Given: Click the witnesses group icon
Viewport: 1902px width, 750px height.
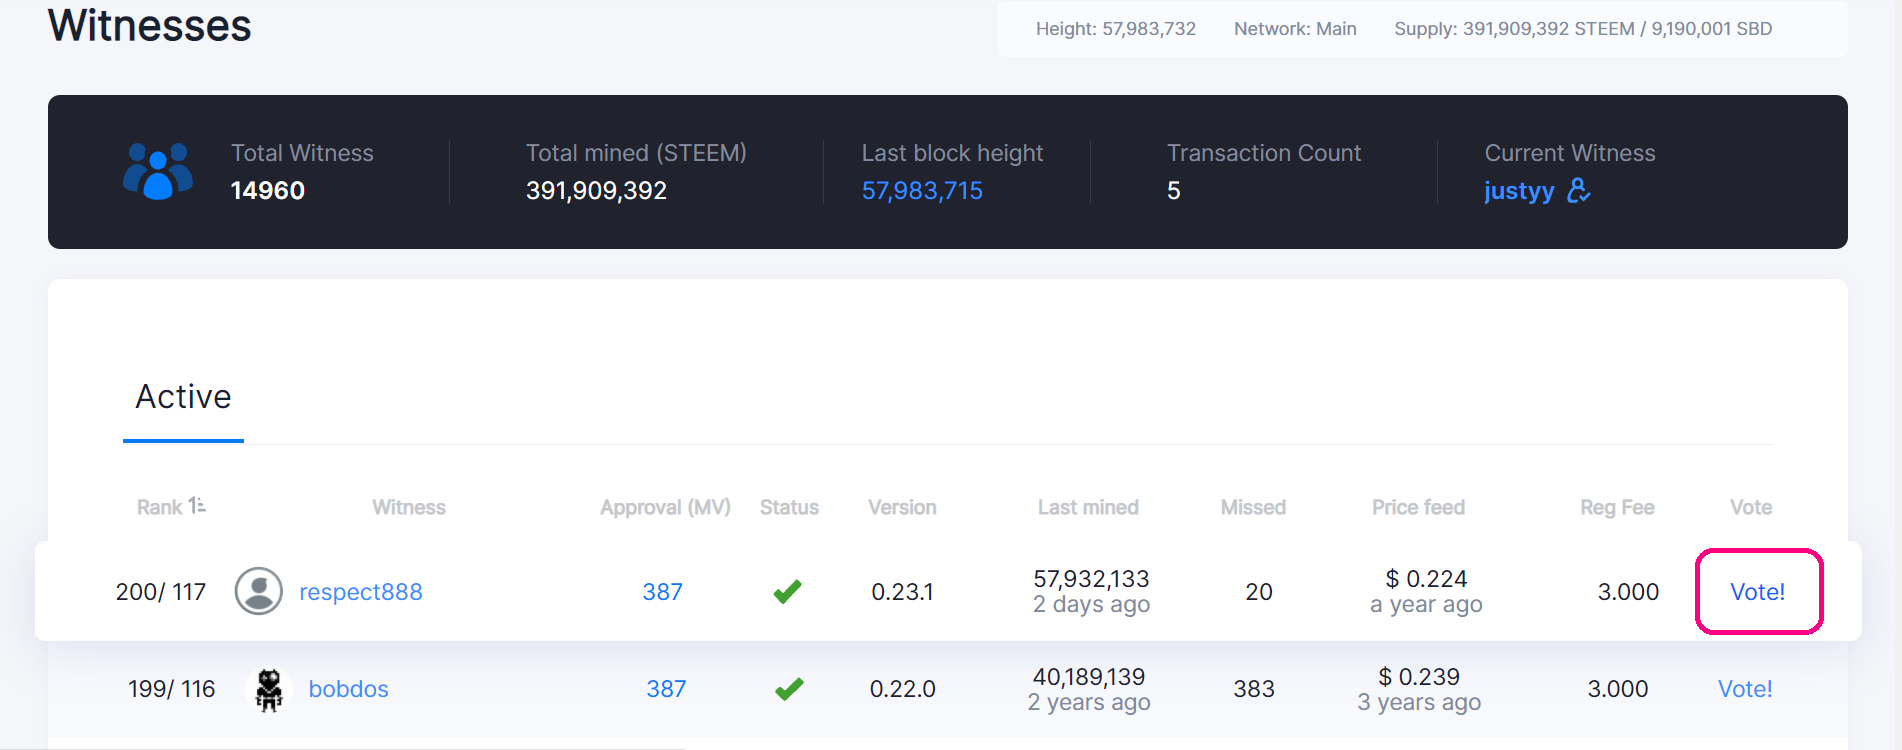Looking at the screenshot, I should pos(158,171).
